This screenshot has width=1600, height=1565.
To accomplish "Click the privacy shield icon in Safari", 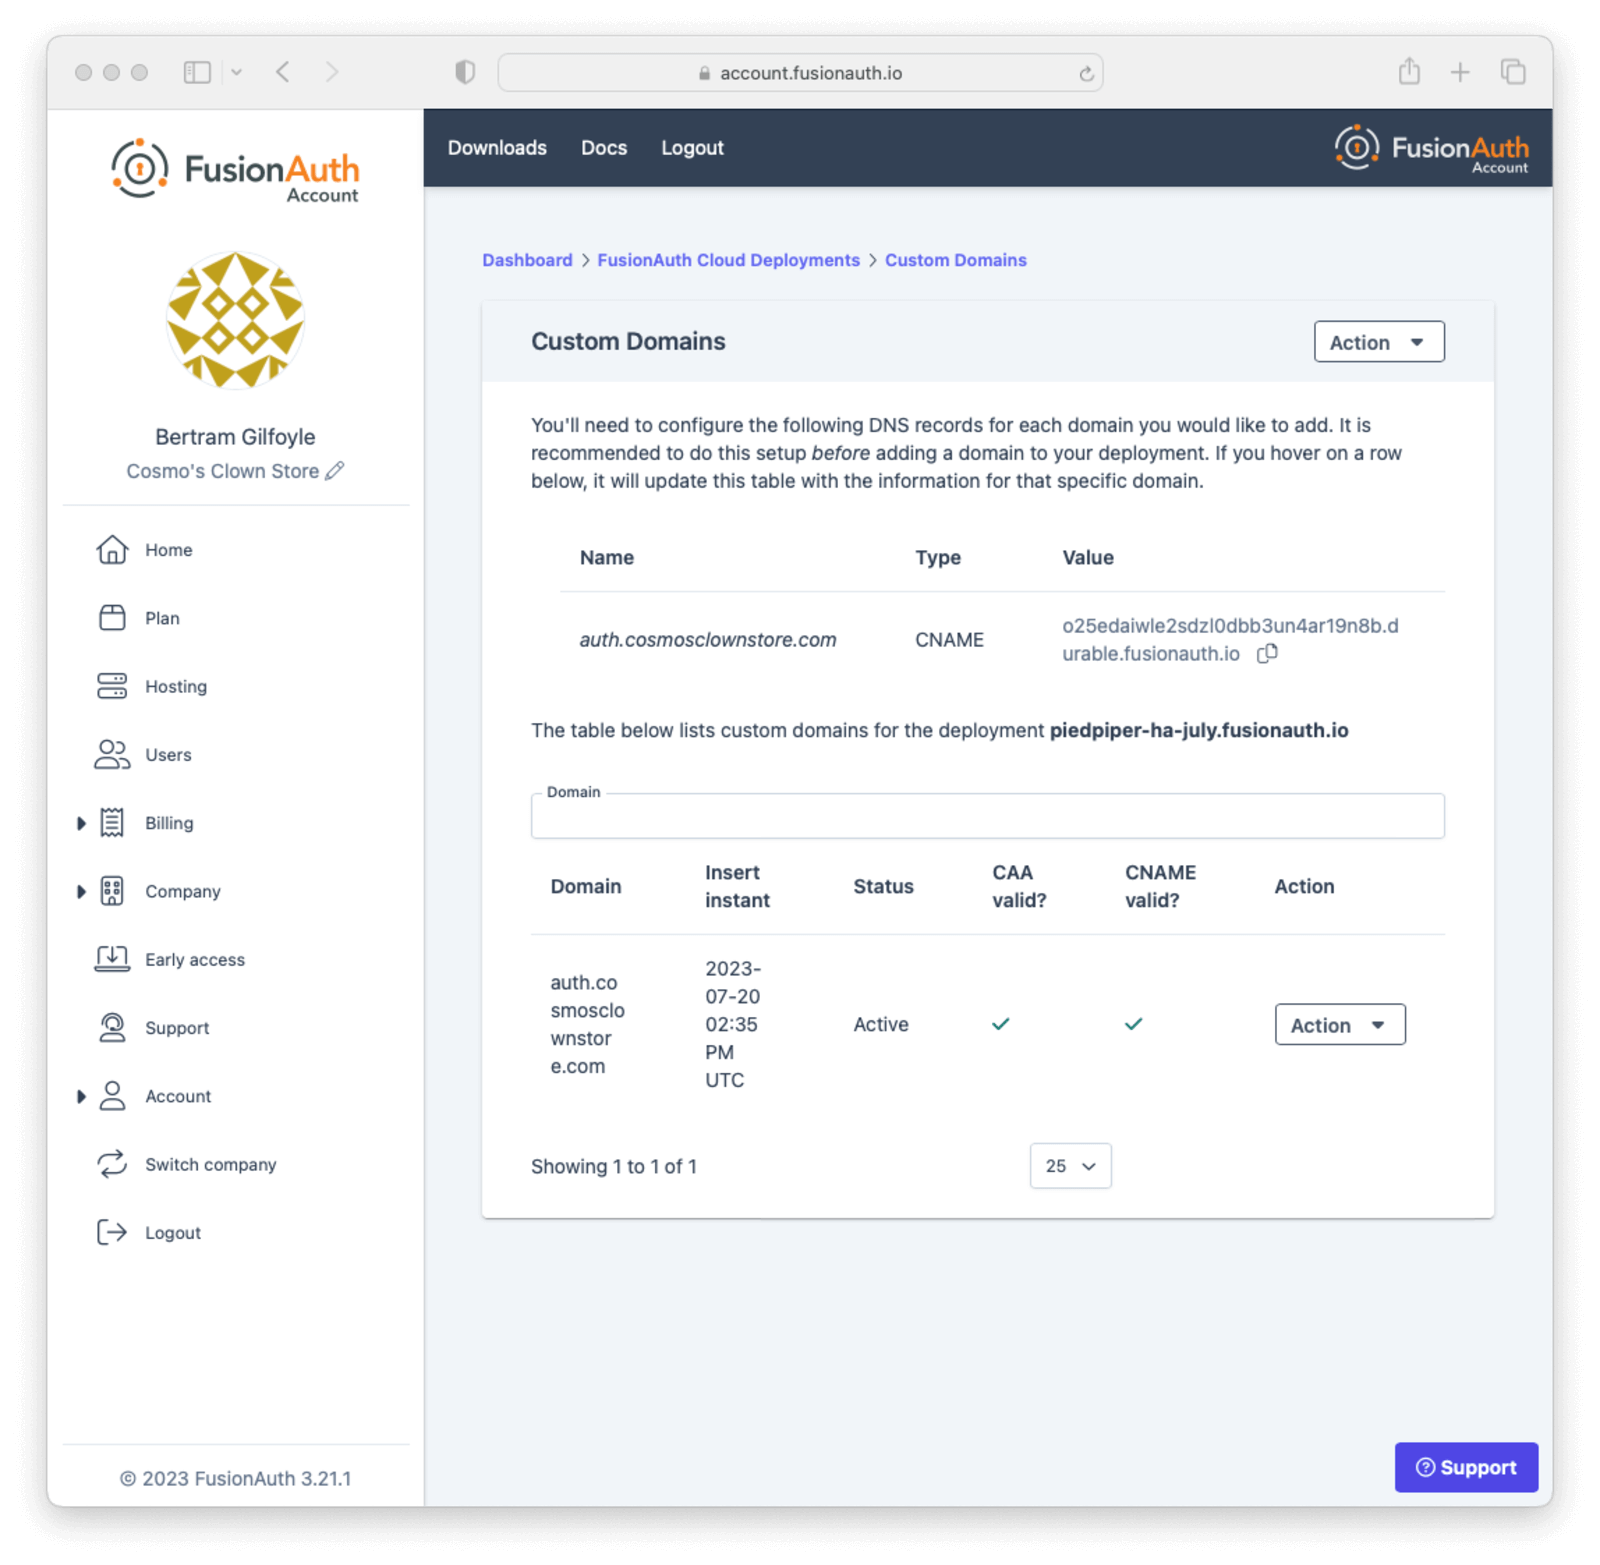I will pyautogui.click(x=465, y=72).
